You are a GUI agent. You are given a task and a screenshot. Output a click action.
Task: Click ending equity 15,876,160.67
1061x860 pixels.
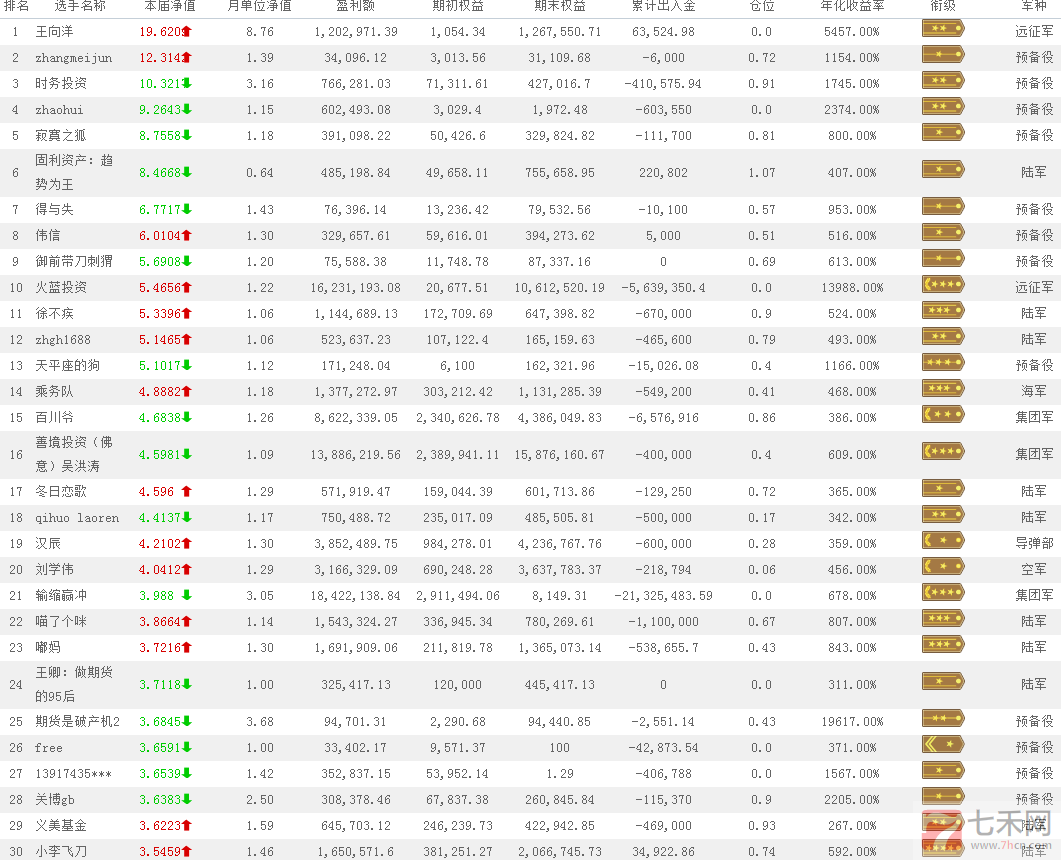(560, 455)
